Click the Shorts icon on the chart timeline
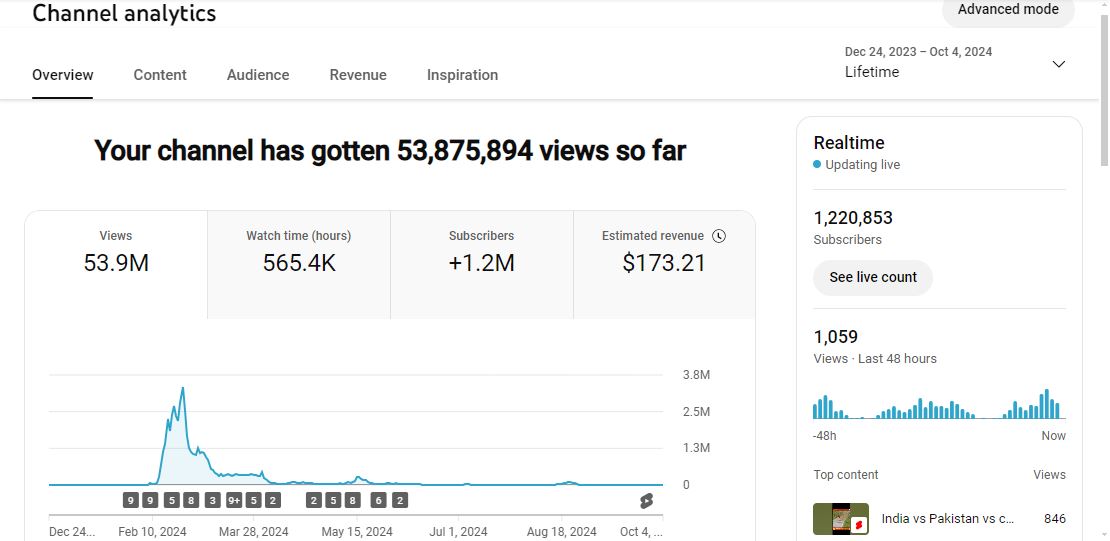 pos(646,501)
